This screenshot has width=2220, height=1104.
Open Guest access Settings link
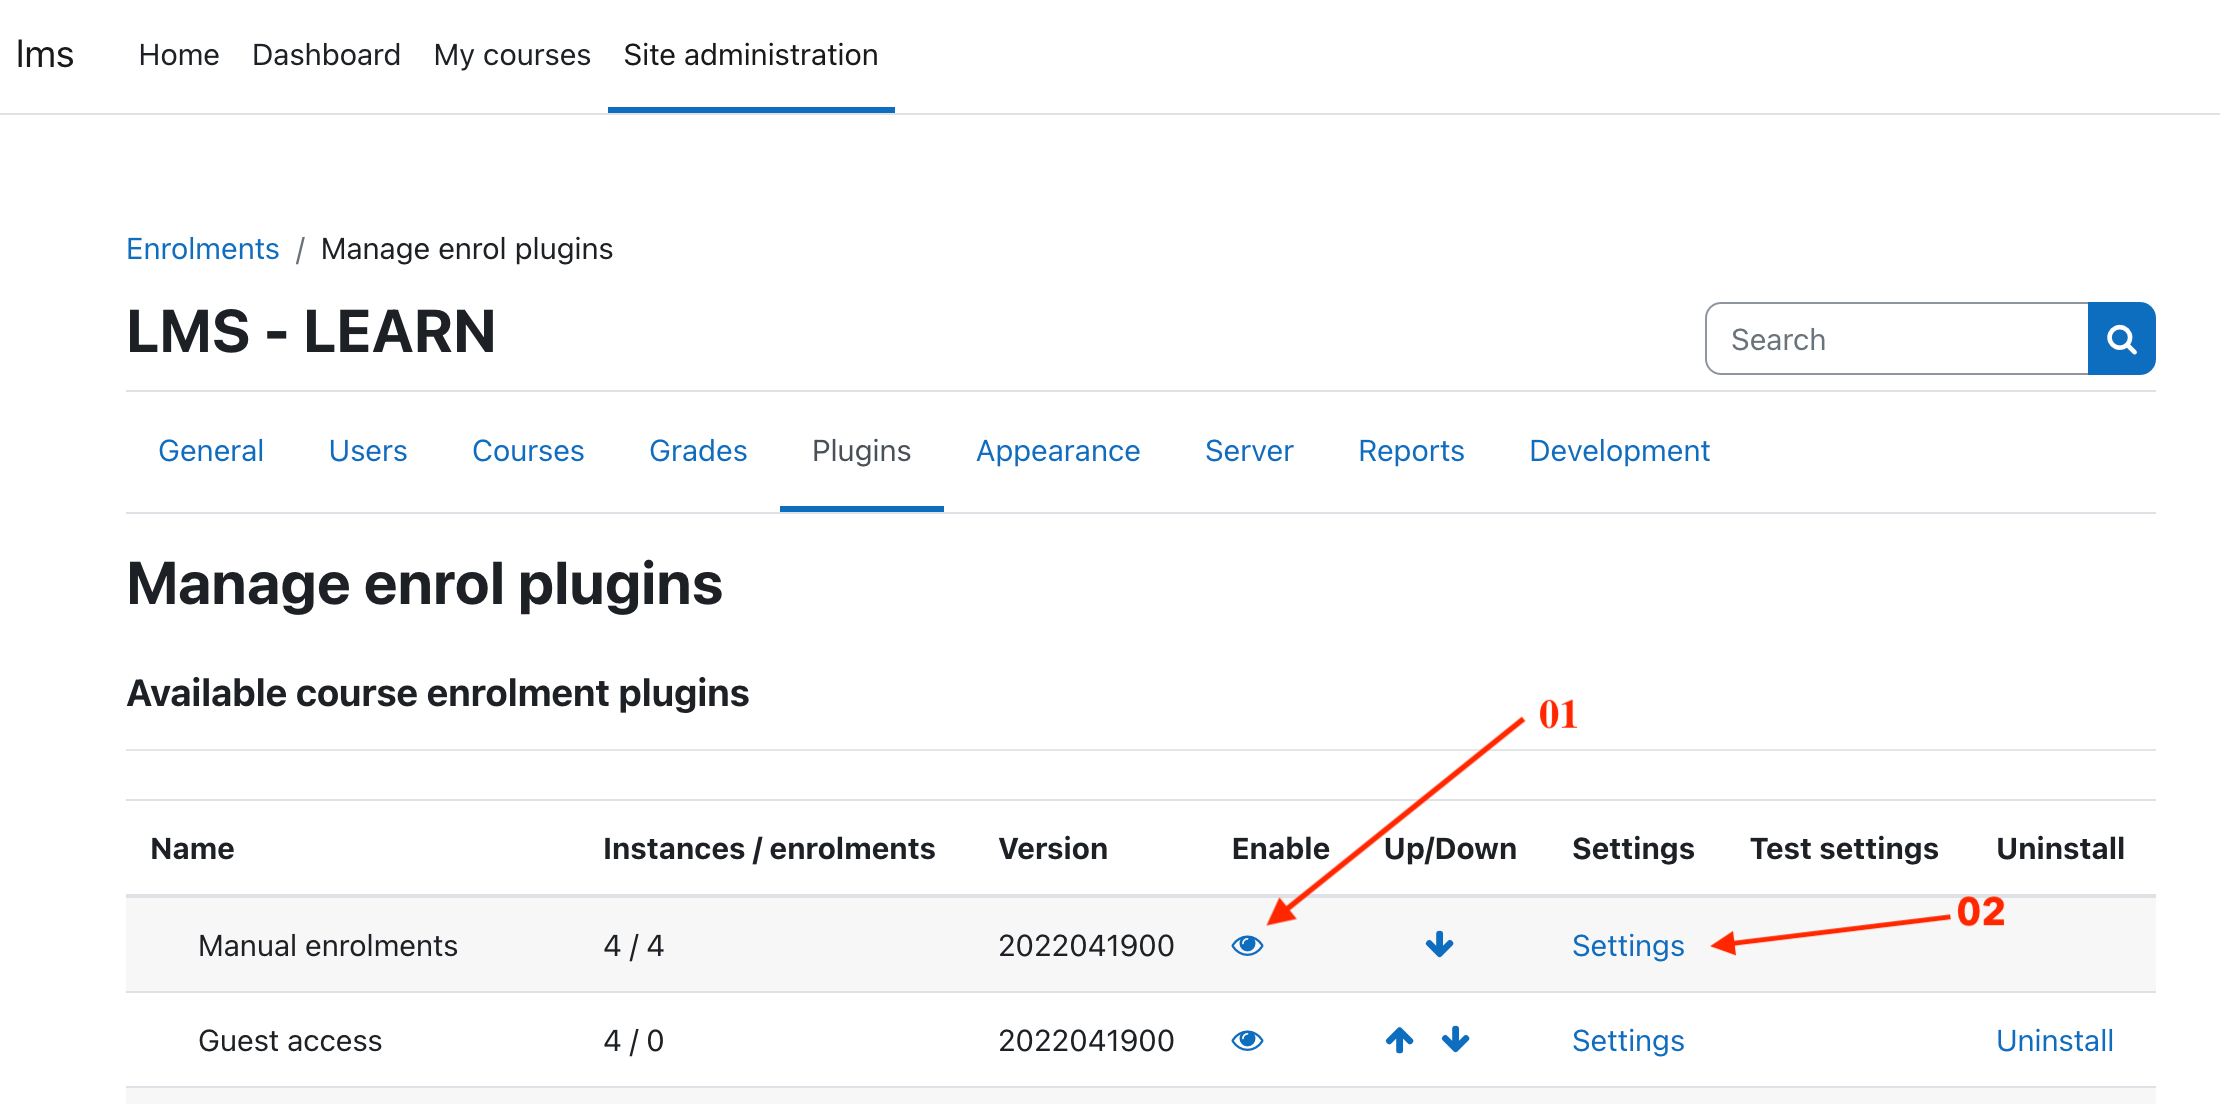pyautogui.click(x=1627, y=1041)
